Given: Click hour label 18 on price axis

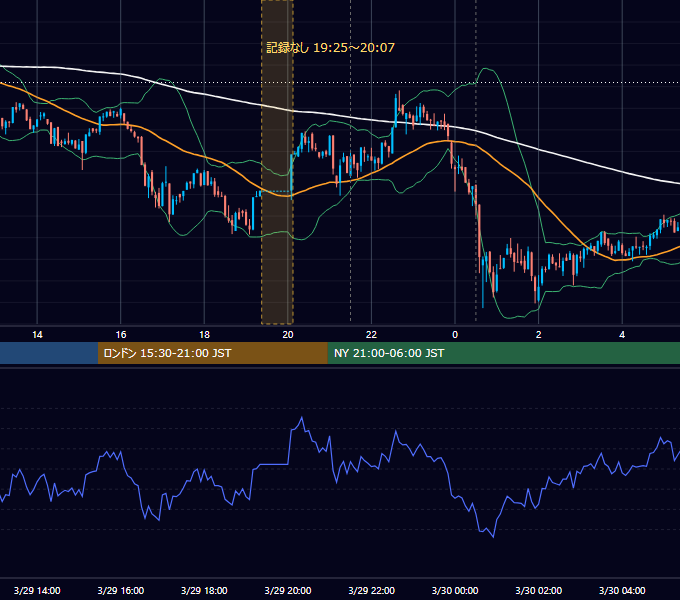Looking at the screenshot, I should [x=204, y=335].
